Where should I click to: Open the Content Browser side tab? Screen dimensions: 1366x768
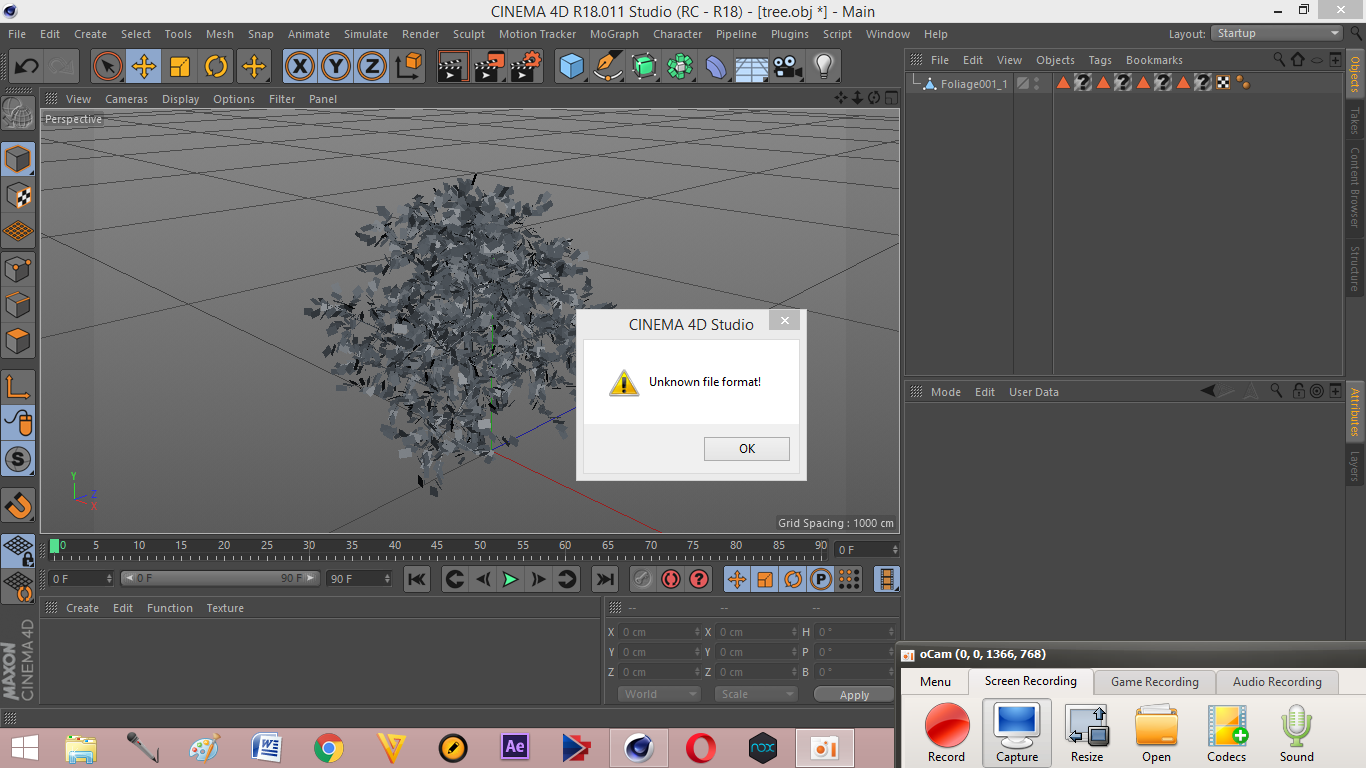coord(1356,187)
